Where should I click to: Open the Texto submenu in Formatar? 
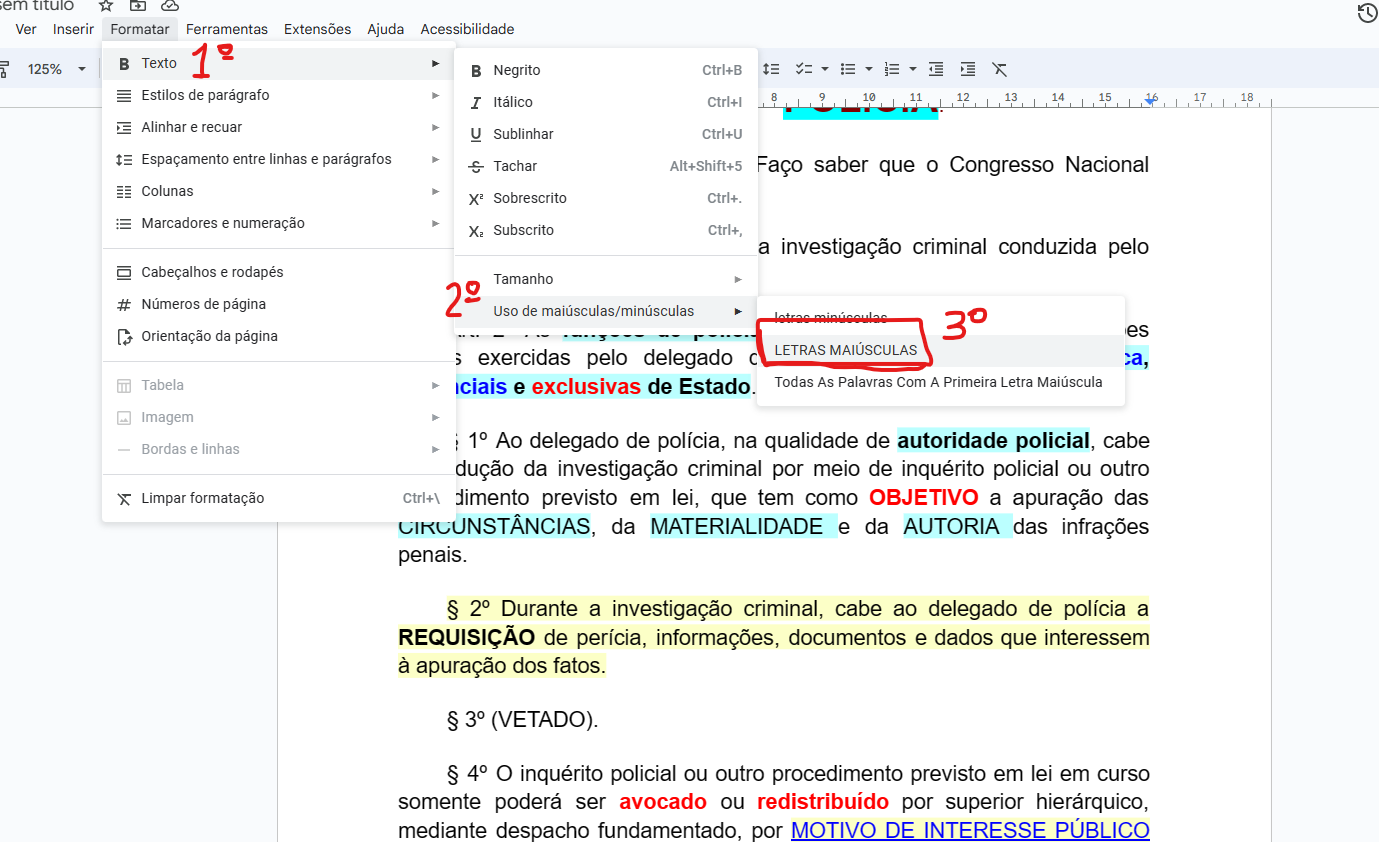click(x=279, y=63)
